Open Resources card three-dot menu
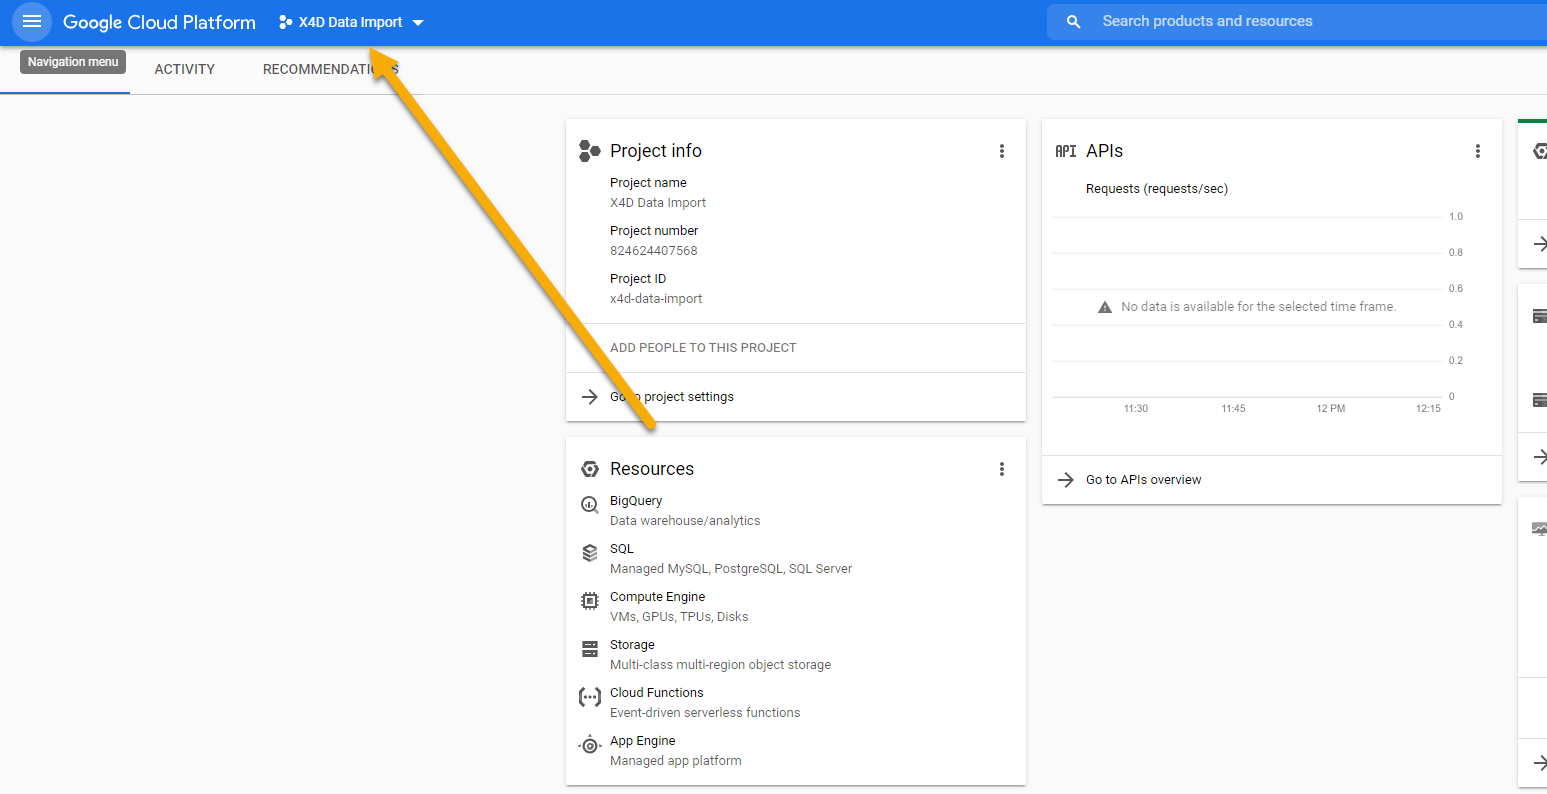This screenshot has width=1547, height=794. click(x=1001, y=469)
